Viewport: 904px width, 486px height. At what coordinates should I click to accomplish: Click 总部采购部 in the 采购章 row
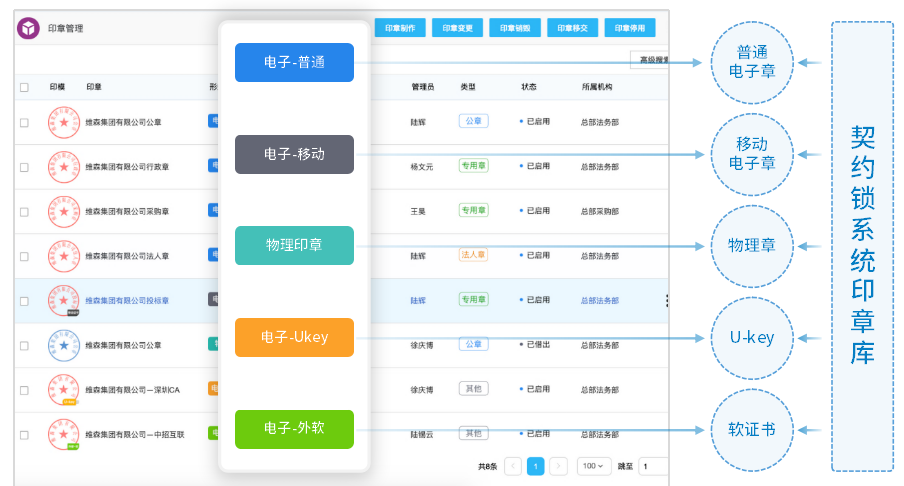click(600, 212)
